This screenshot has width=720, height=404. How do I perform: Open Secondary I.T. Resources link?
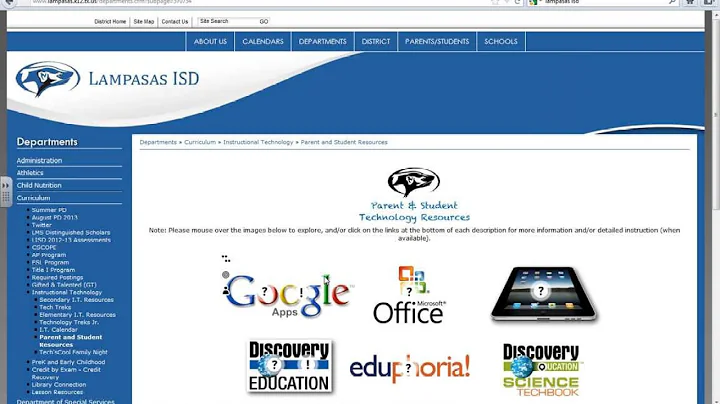point(76,300)
